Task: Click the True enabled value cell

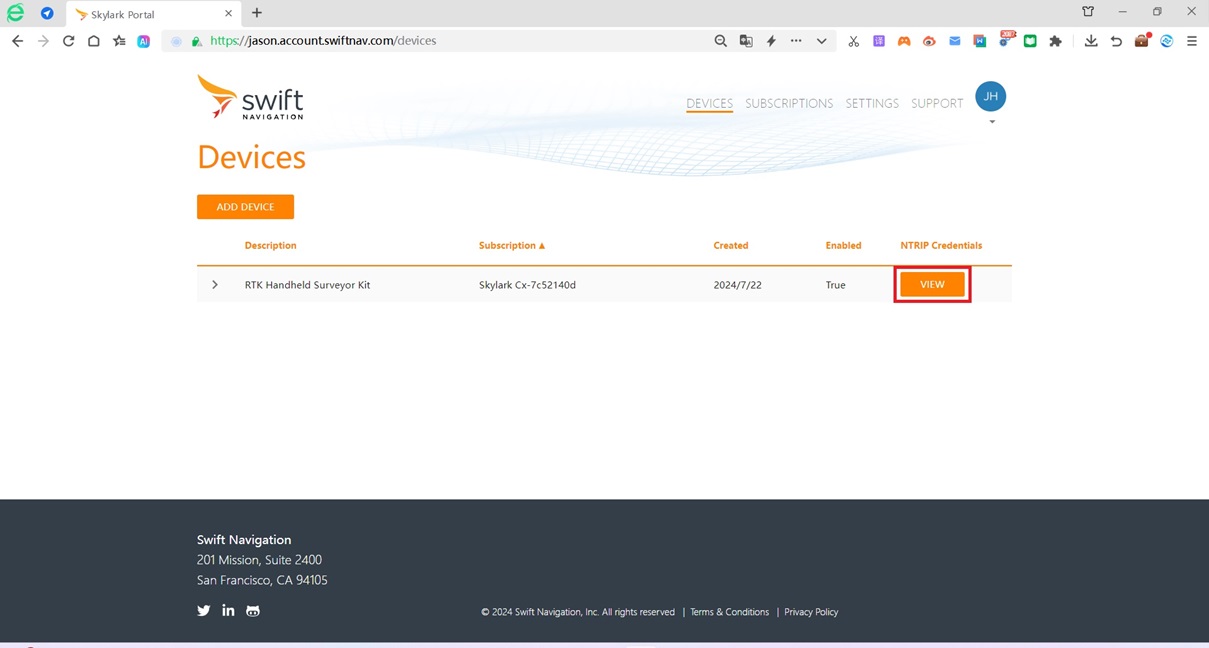Action: pos(835,285)
